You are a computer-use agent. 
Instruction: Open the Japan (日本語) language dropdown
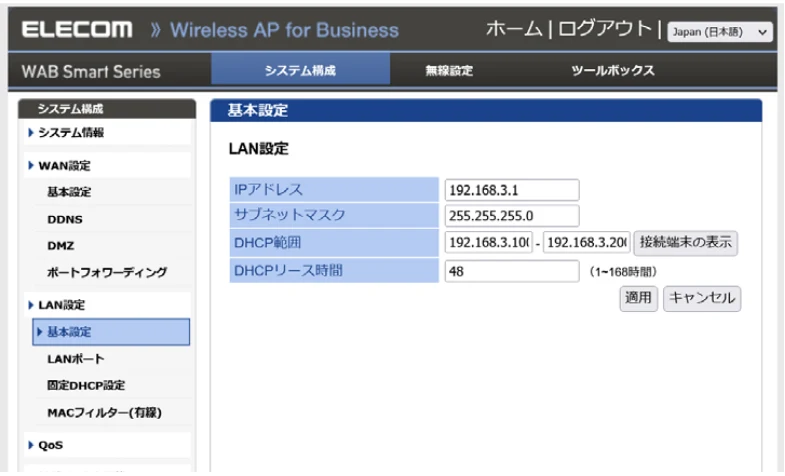(719, 32)
